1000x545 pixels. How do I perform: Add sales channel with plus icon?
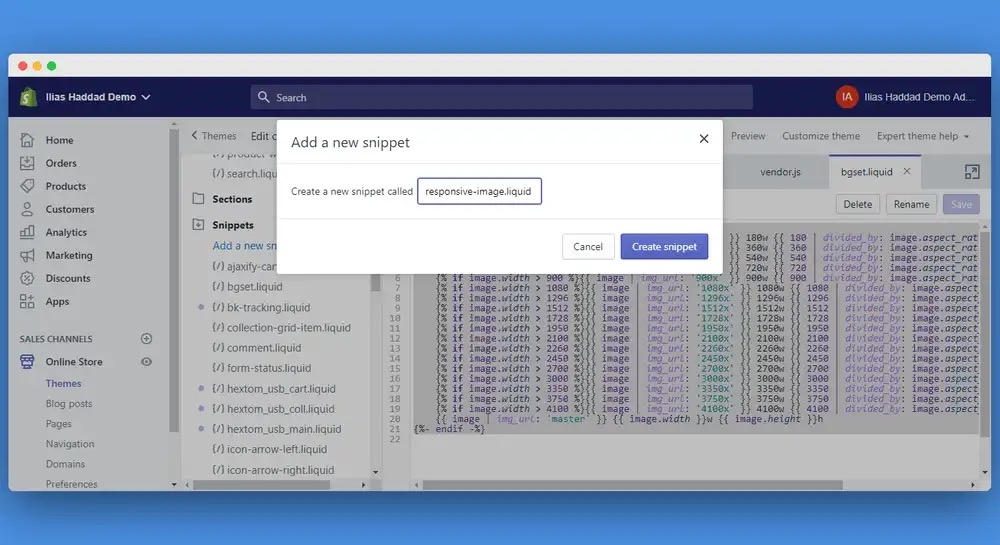147,339
